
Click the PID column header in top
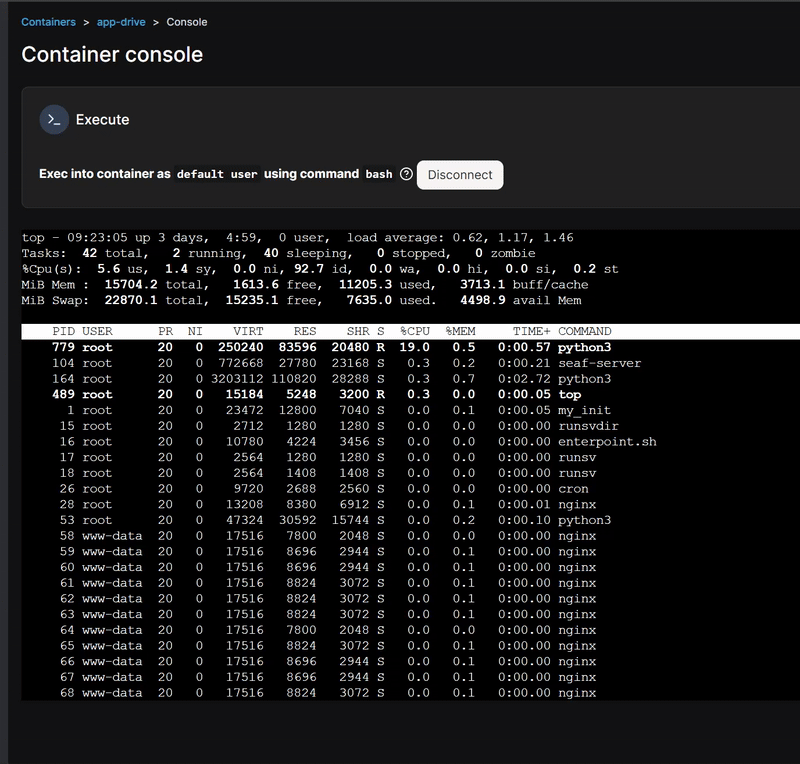click(62, 331)
